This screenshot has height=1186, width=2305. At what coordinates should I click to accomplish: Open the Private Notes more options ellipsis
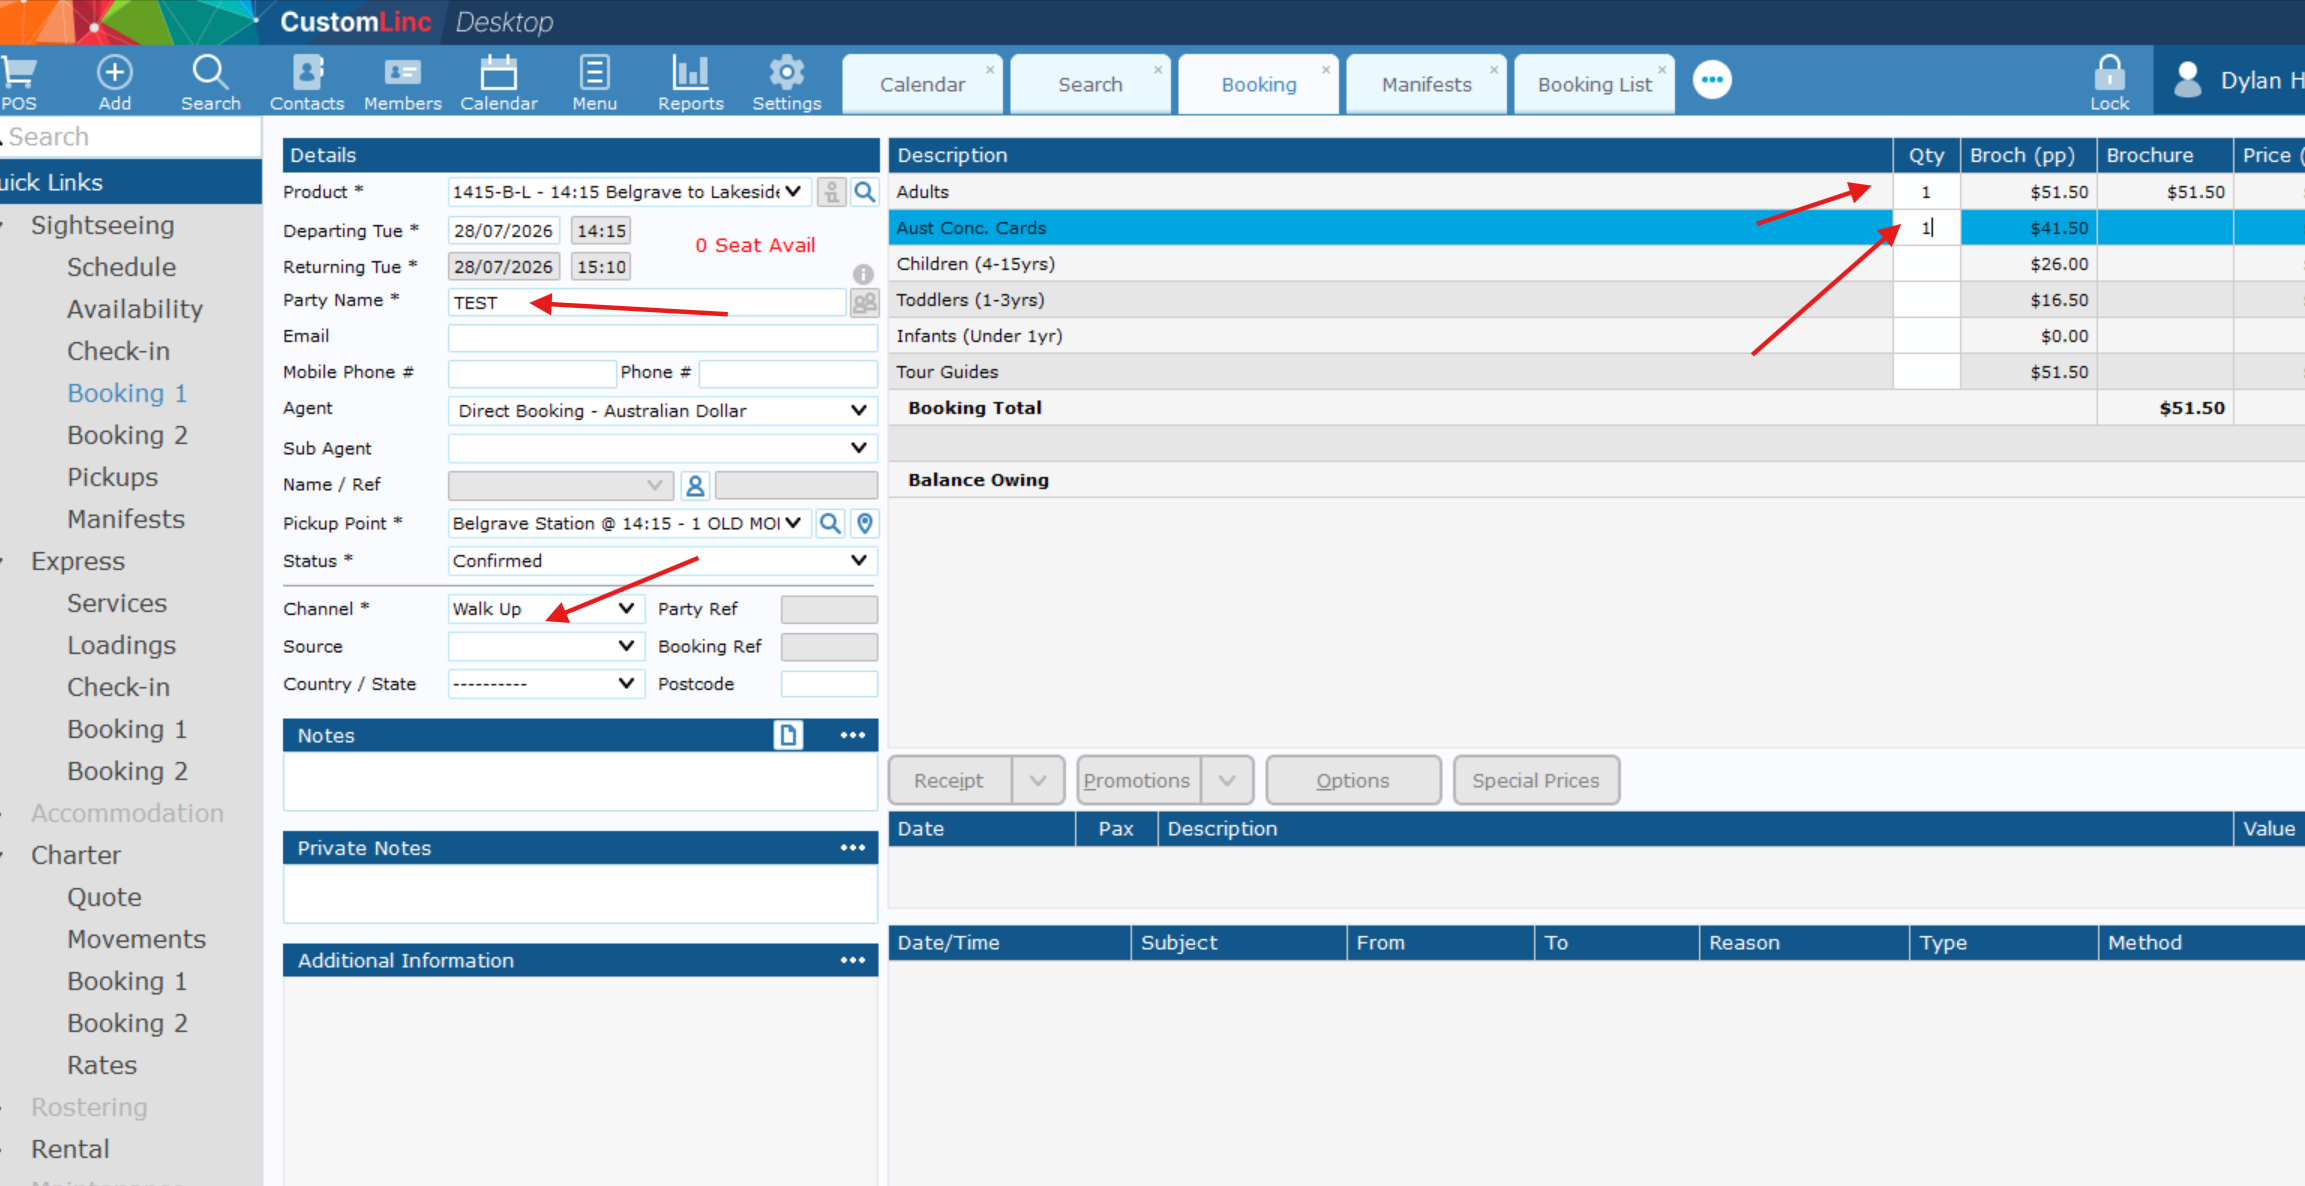(852, 848)
